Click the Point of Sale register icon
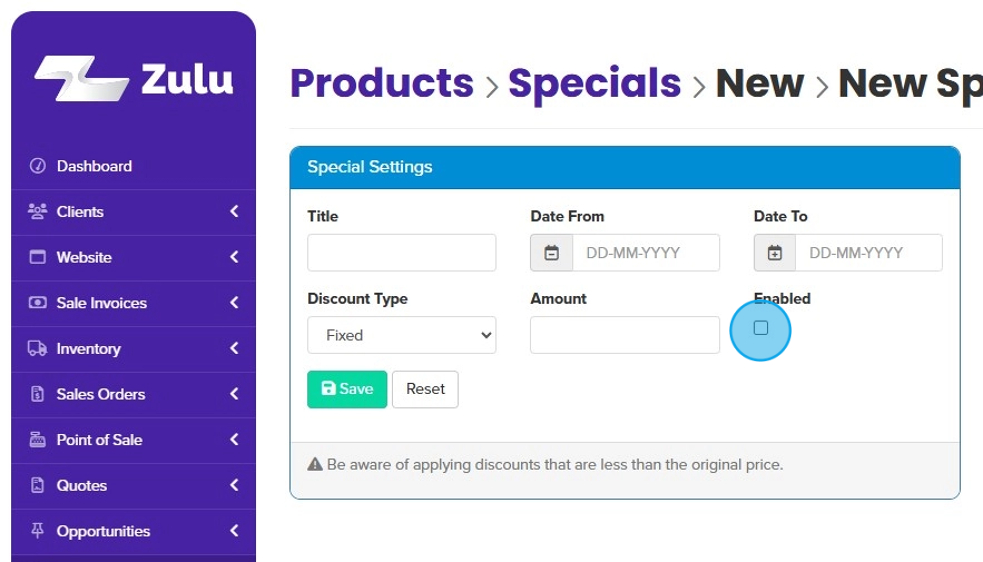Image resolution: width=983 pixels, height=562 pixels. [38, 440]
